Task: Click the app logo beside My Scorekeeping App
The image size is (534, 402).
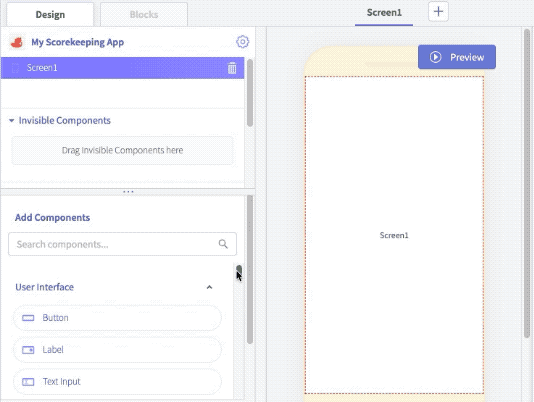Action: (17, 42)
